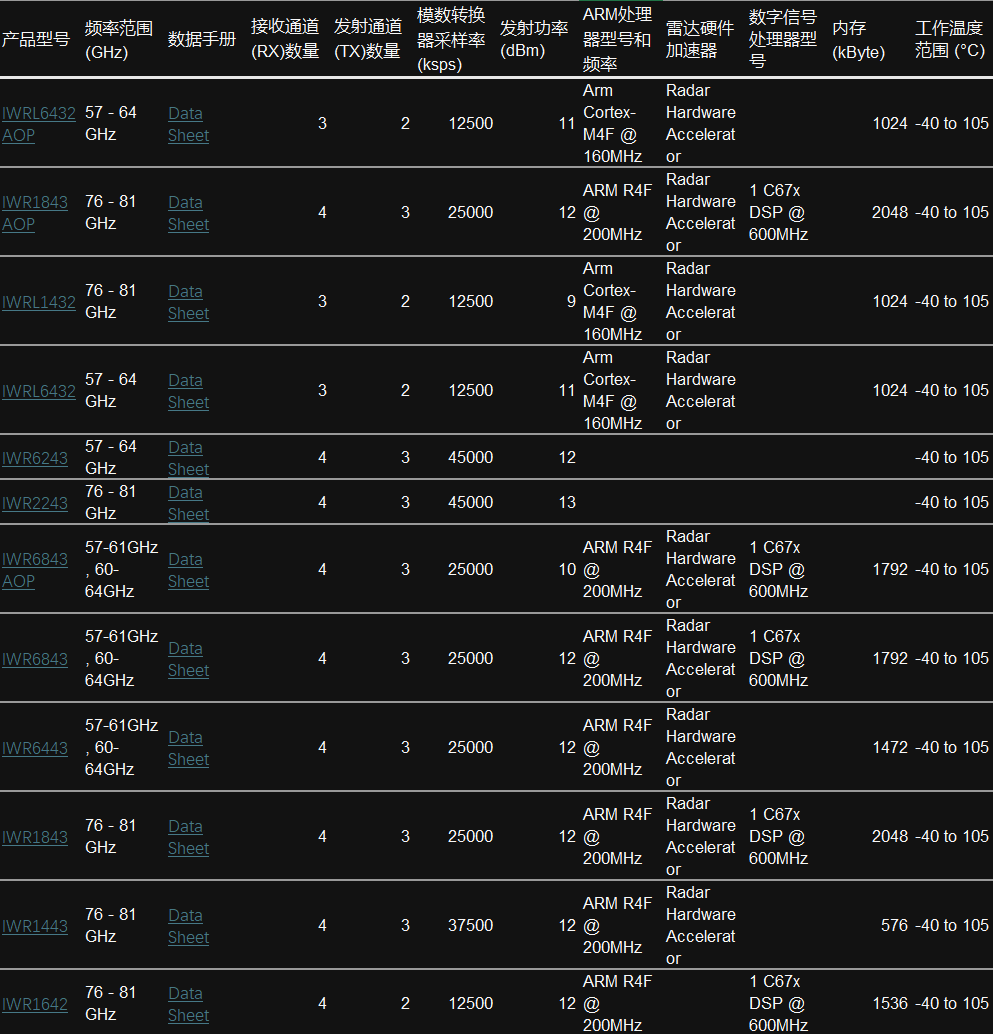Select the 13 dBm power for IWR2243
This screenshot has height=1034, width=993.
[567, 502]
